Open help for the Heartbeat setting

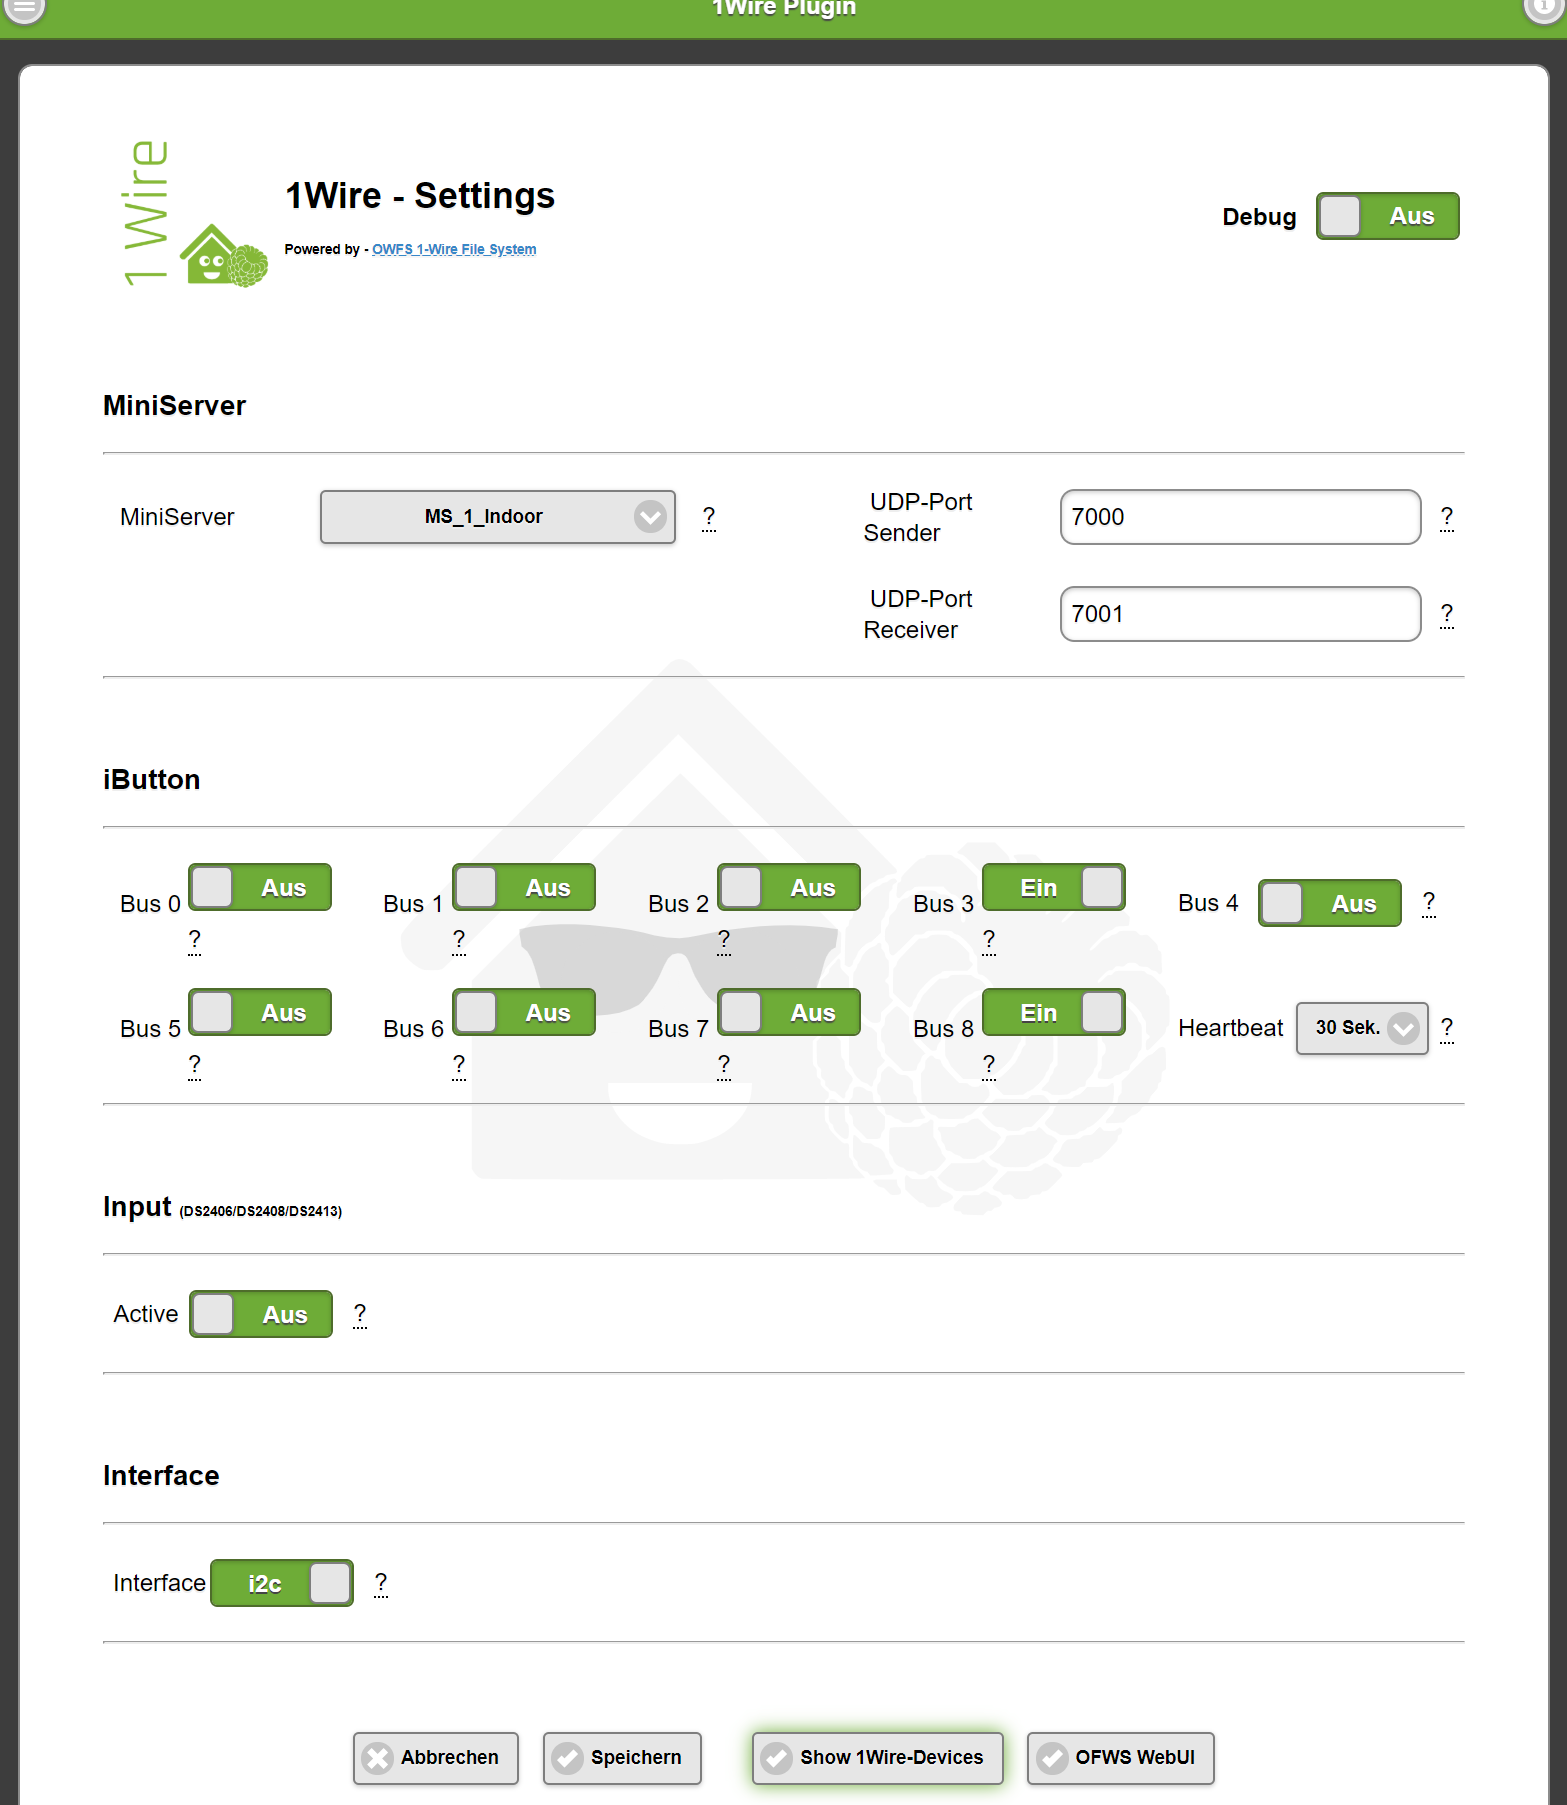(1447, 1029)
